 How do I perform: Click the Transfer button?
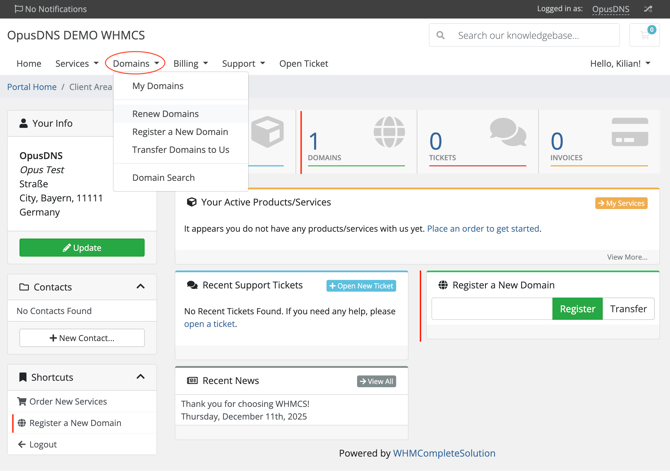click(628, 309)
